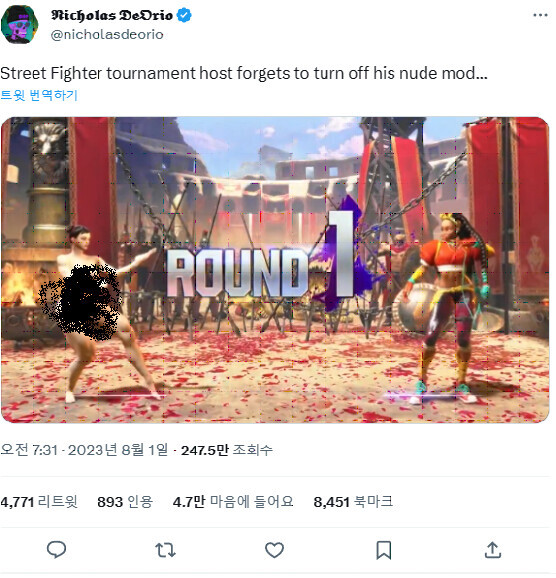556x578 pixels.
Task: Open the reply speech bubble icon
Action: [56, 550]
